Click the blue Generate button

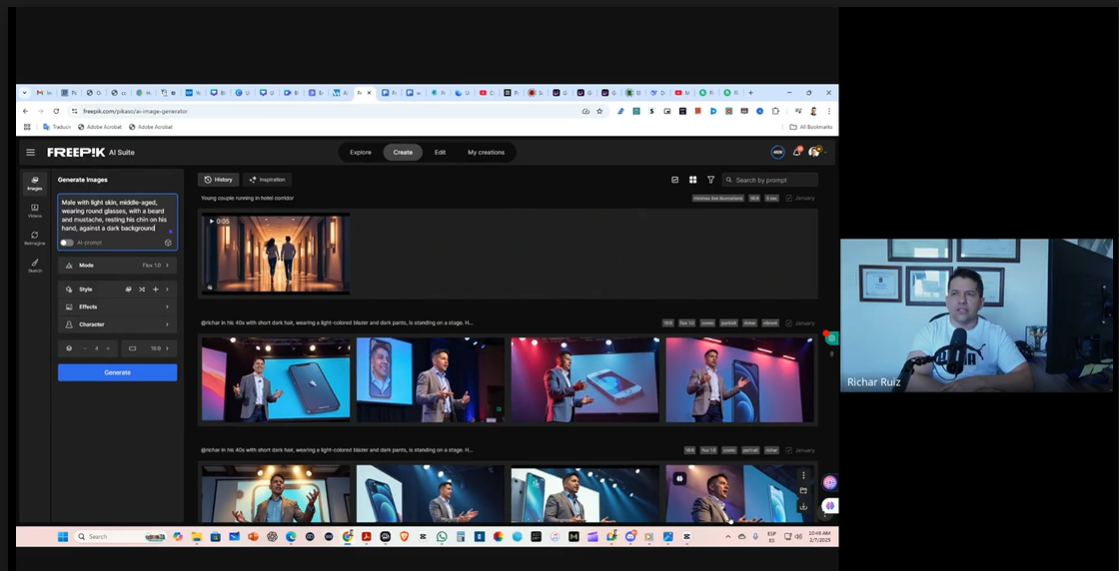(x=117, y=372)
